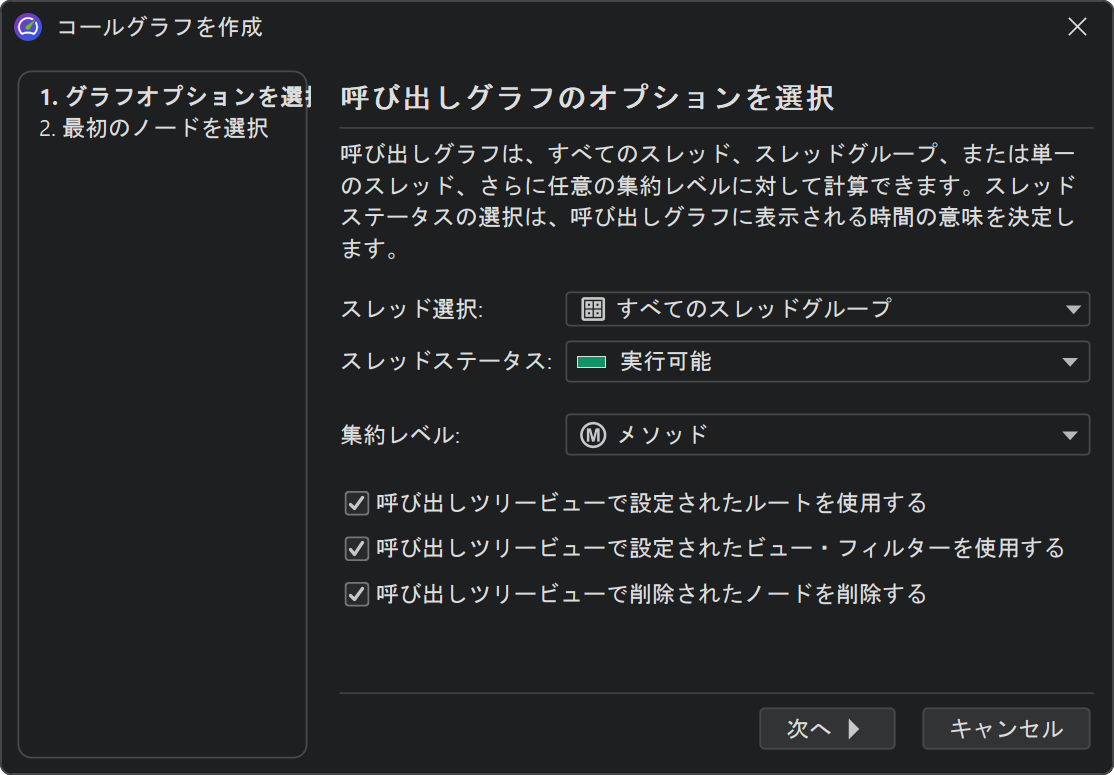This screenshot has height=775, width=1114.
Task: Click the arrow of 実行可能 combo box
Action: pyautogui.click(x=1070, y=362)
